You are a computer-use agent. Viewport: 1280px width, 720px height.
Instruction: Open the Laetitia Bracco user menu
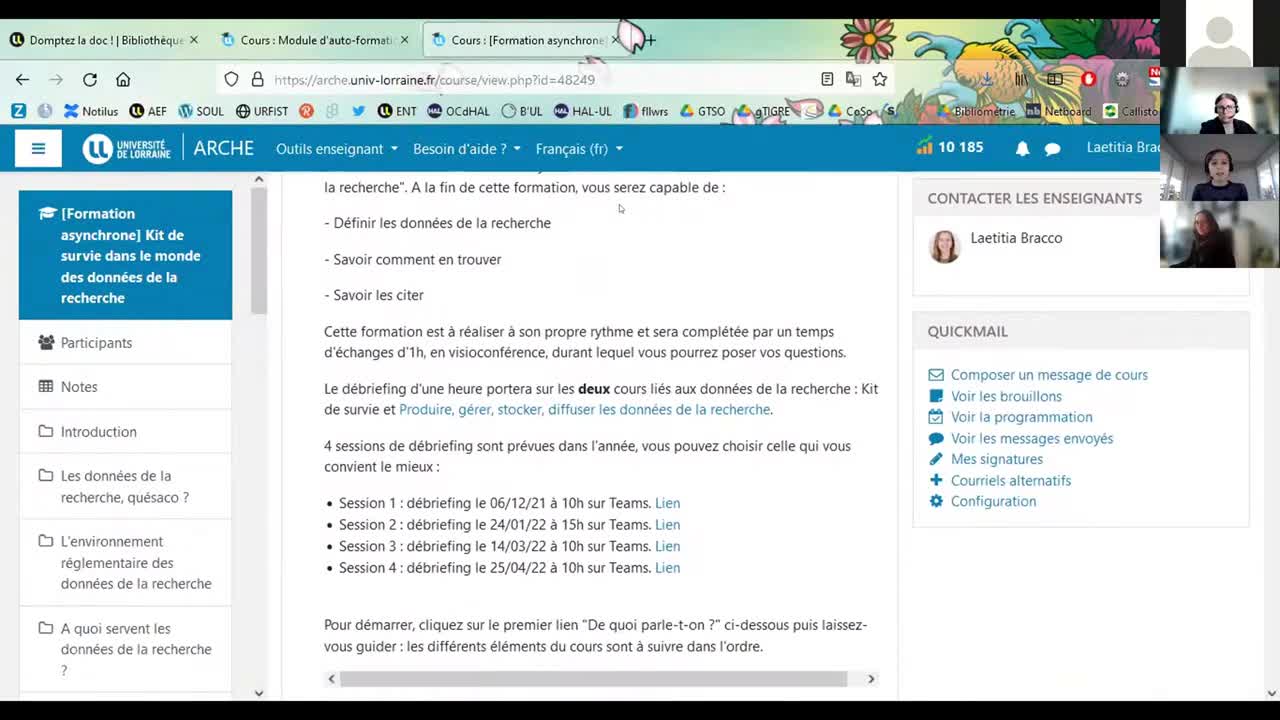pyautogui.click(x=1123, y=148)
